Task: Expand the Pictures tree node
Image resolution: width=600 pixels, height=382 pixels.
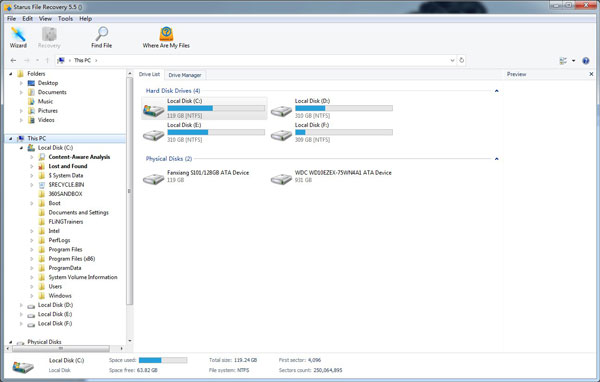Action: [21, 111]
